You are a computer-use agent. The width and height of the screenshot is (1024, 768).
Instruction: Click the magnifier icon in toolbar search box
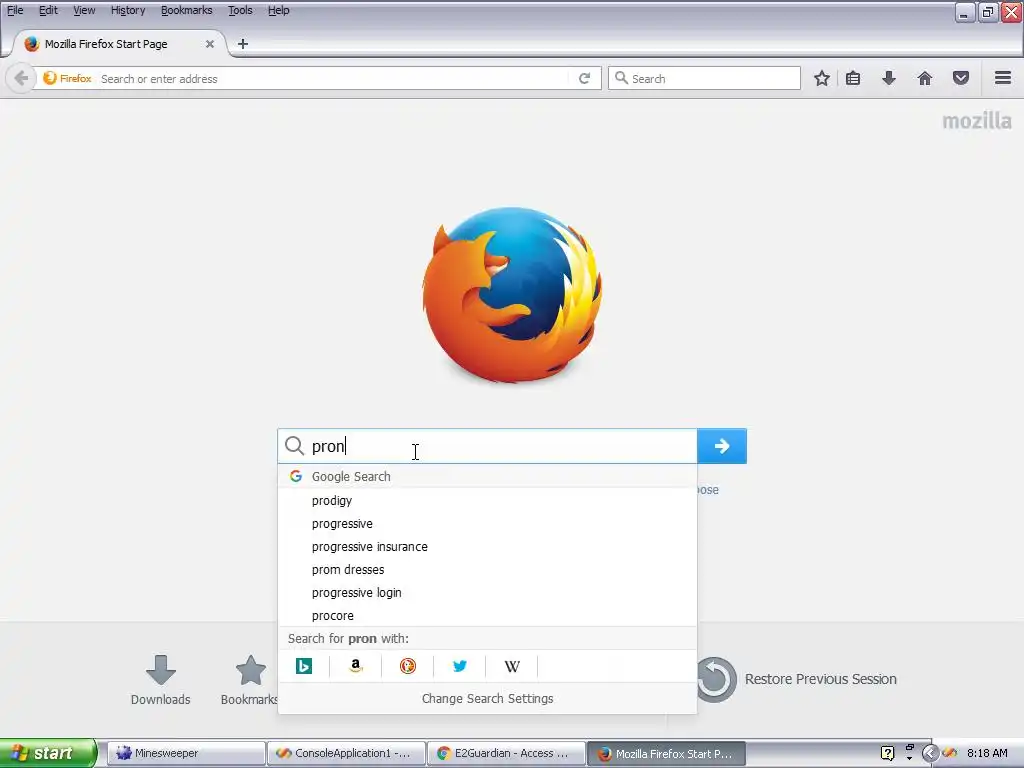(x=622, y=78)
